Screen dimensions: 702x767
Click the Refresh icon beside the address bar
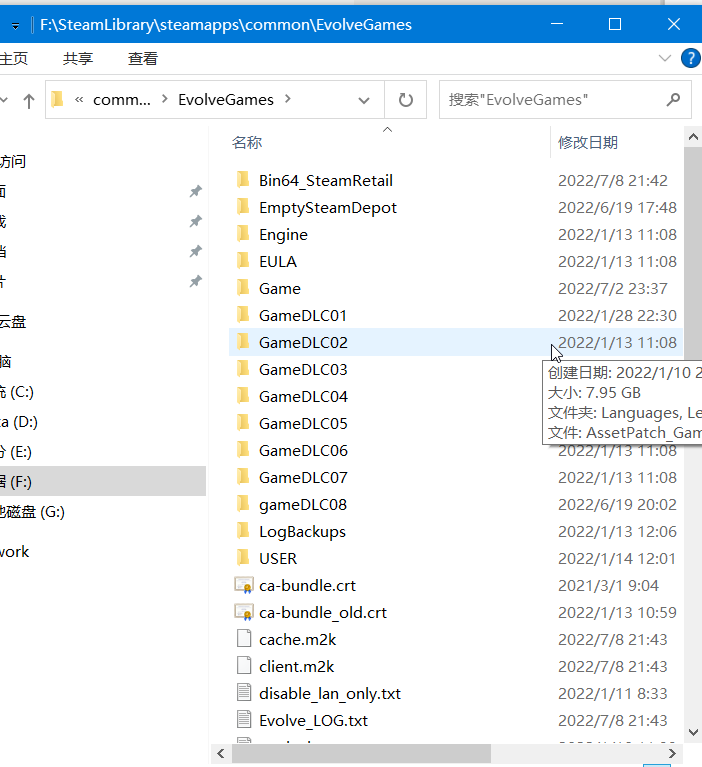coord(406,100)
